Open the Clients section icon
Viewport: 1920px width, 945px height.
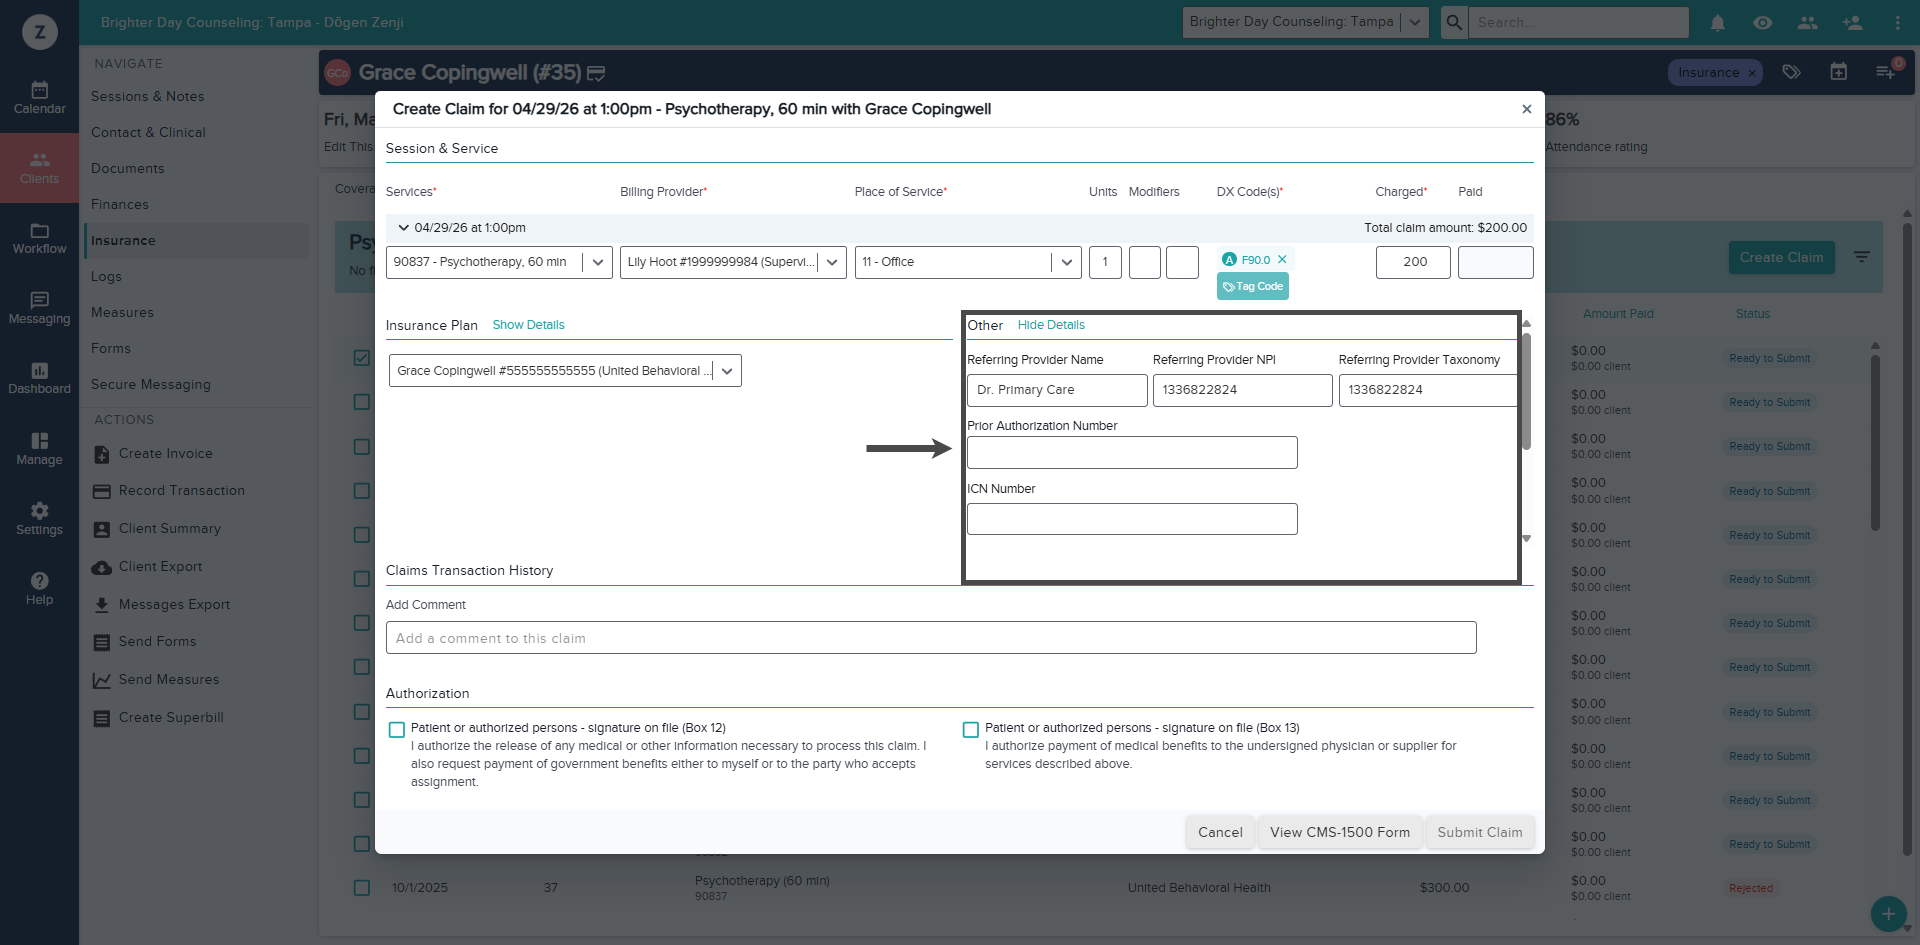coord(39,159)
